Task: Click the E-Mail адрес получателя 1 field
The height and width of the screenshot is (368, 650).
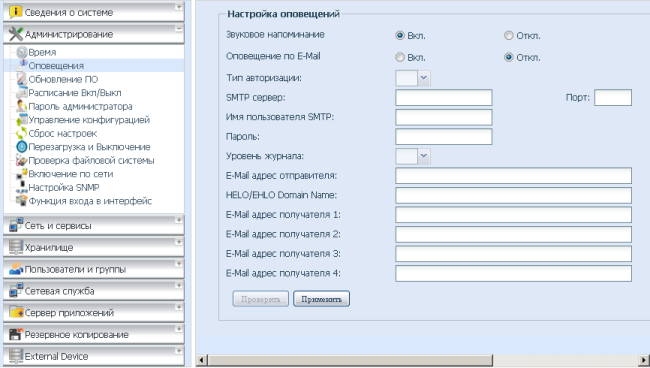Action: pyautogui.click(x=513, y=215)
